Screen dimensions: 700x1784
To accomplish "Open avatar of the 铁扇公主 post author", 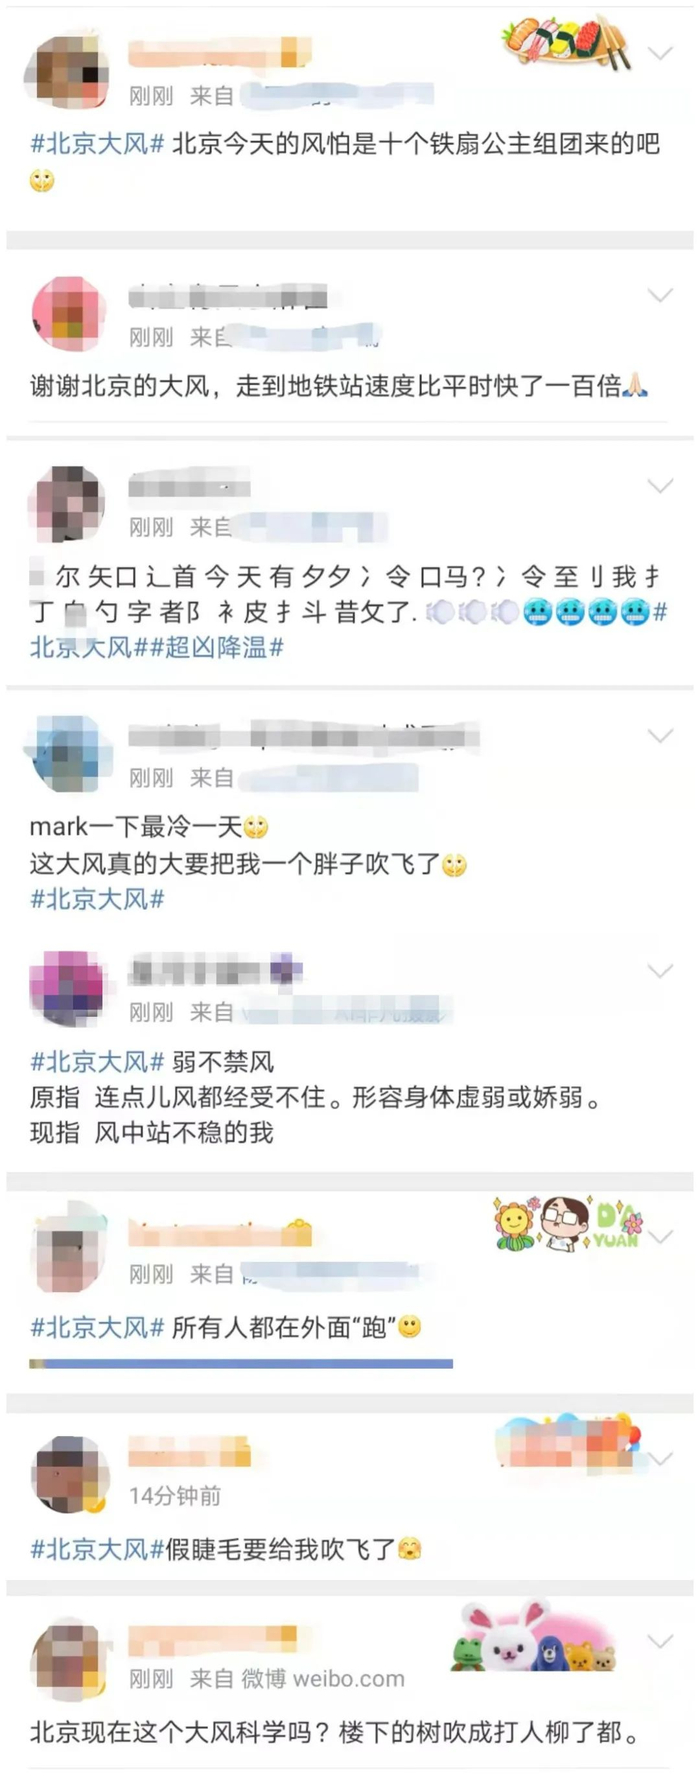I will pos(68,73).
